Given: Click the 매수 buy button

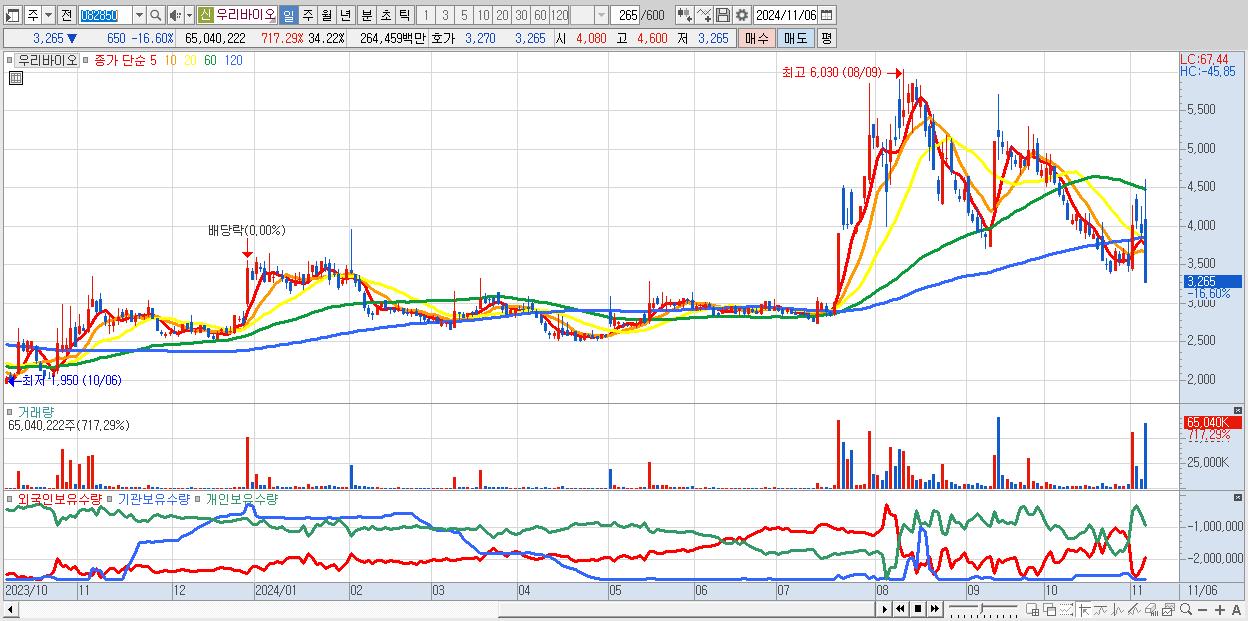Looking at the screenshot, I should click(757, 38).
